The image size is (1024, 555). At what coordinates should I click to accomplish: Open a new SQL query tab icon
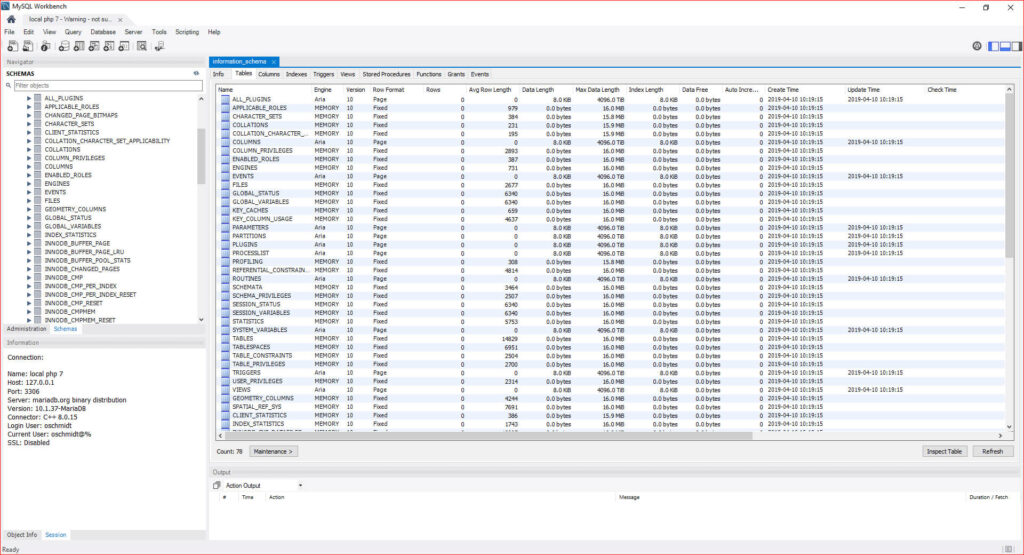(13, 46)
